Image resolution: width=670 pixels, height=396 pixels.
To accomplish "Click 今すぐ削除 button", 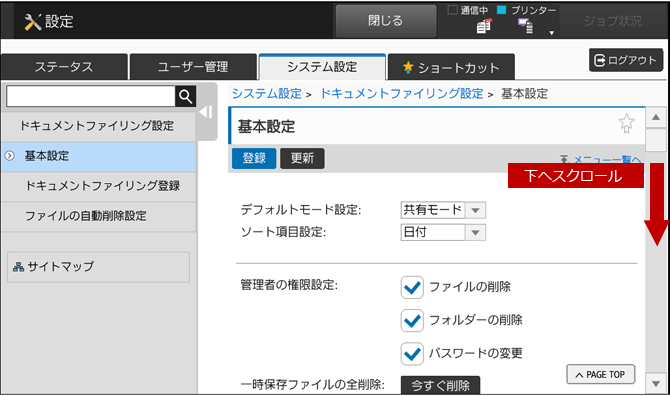I will (x=441, y=385).
